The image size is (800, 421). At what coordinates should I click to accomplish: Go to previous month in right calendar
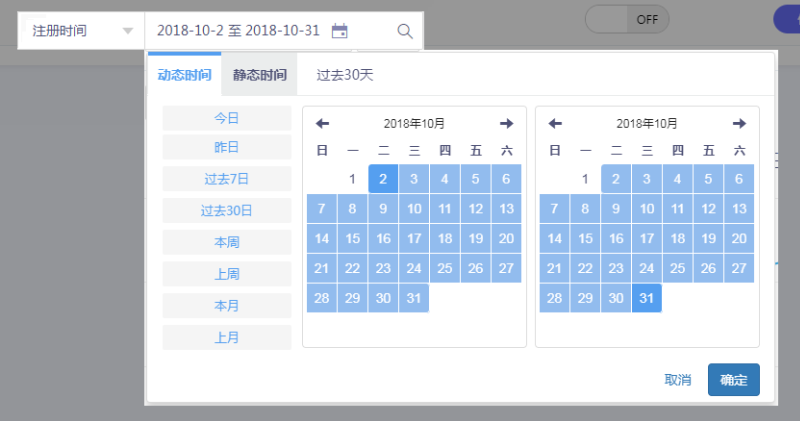tap(555, 123)
